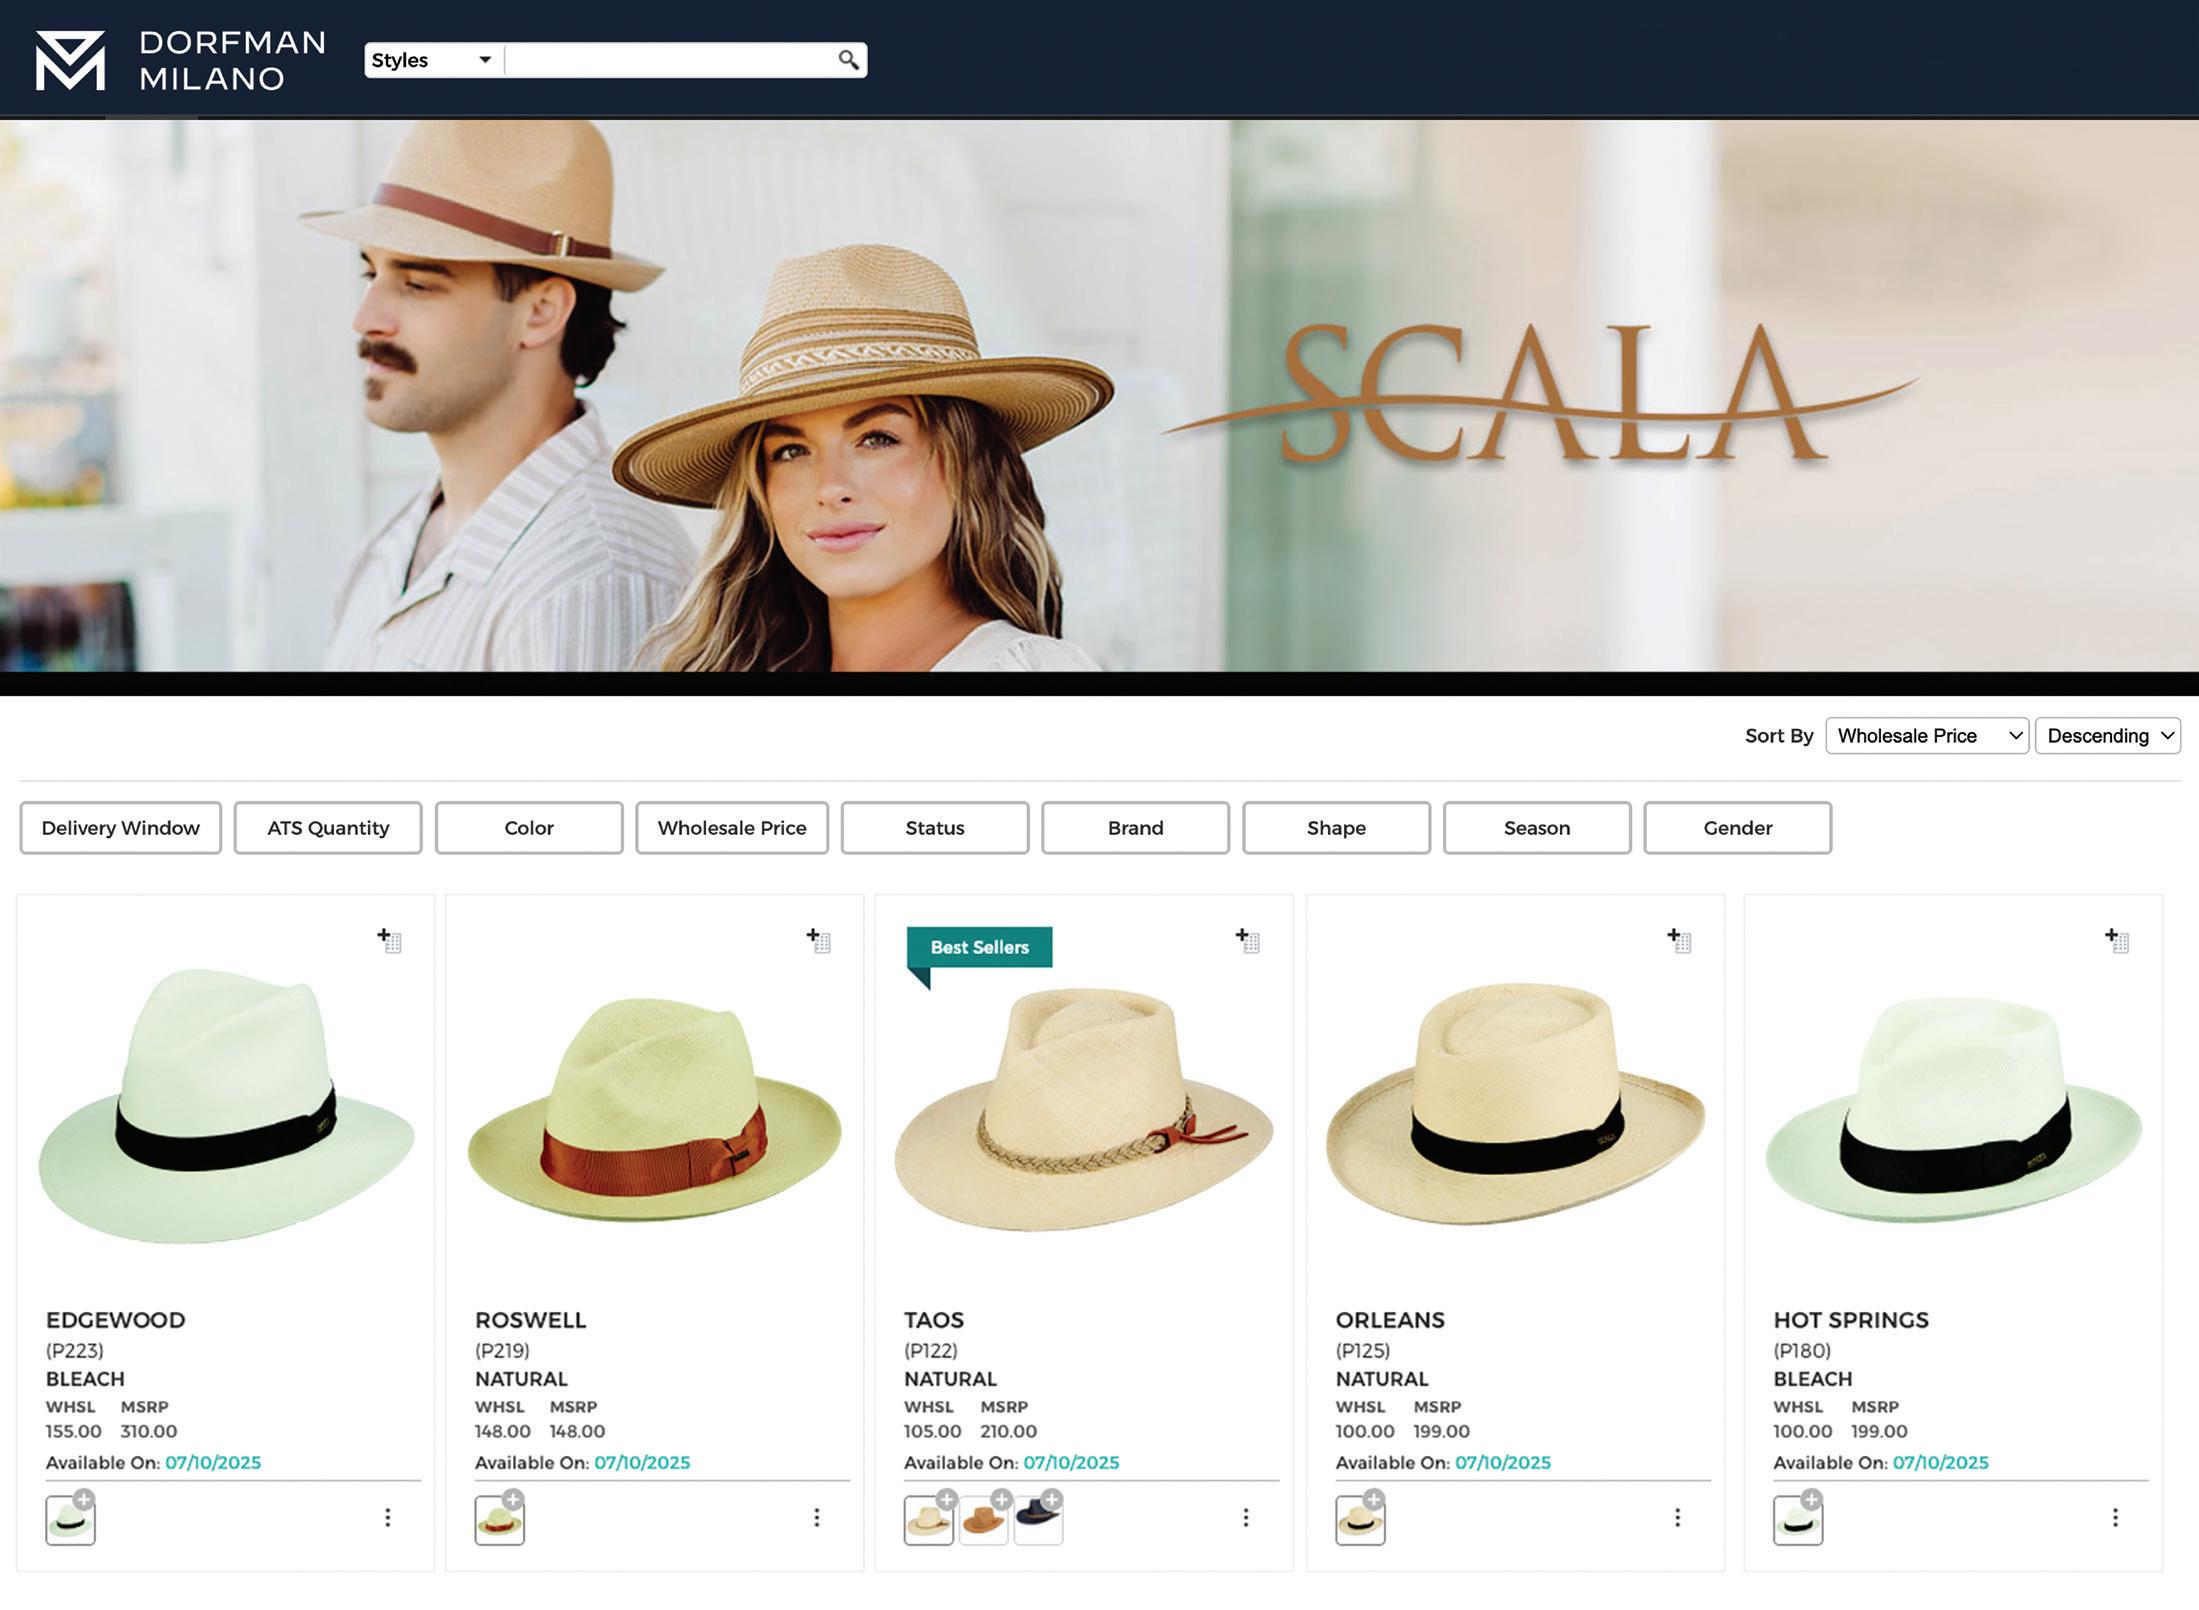Viewport: 2199px width, 1610px height.
Task: Select Taos tan brown color swatch
Action: [983, 1521]
